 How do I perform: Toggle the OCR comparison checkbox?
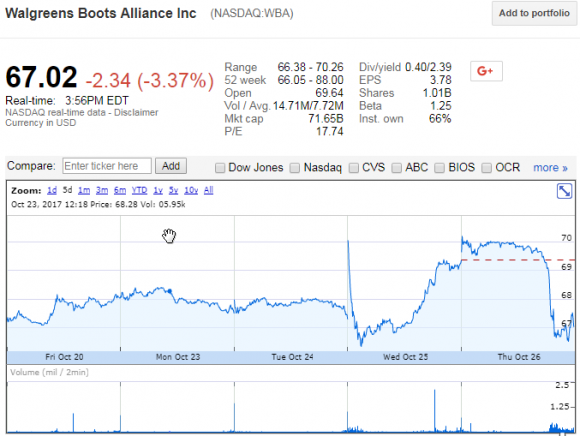pos(486,168)
